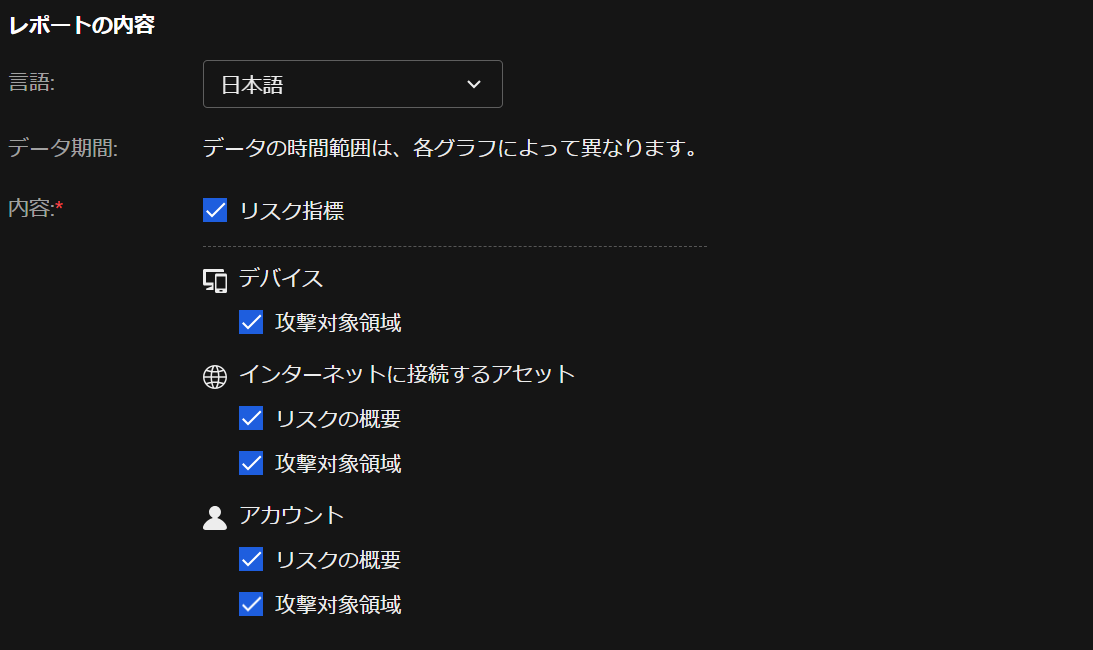Click the globe icon for internet-facing assets
The height and width of the screenshot is (650, 1093).
tap(215, 376)
